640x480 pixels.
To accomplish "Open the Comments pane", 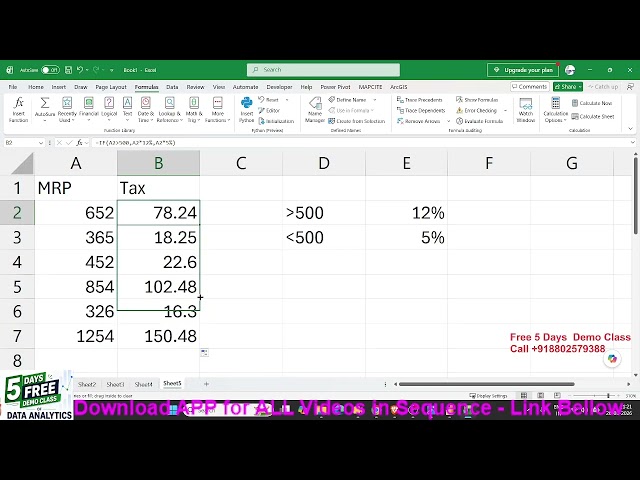I will (529, 87).
